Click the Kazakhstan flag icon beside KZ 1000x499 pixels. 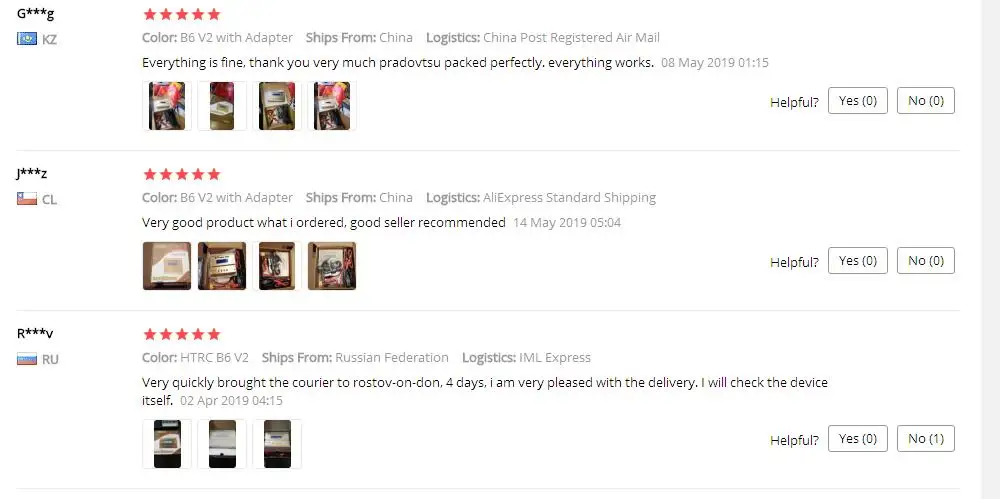coord(27,39)
